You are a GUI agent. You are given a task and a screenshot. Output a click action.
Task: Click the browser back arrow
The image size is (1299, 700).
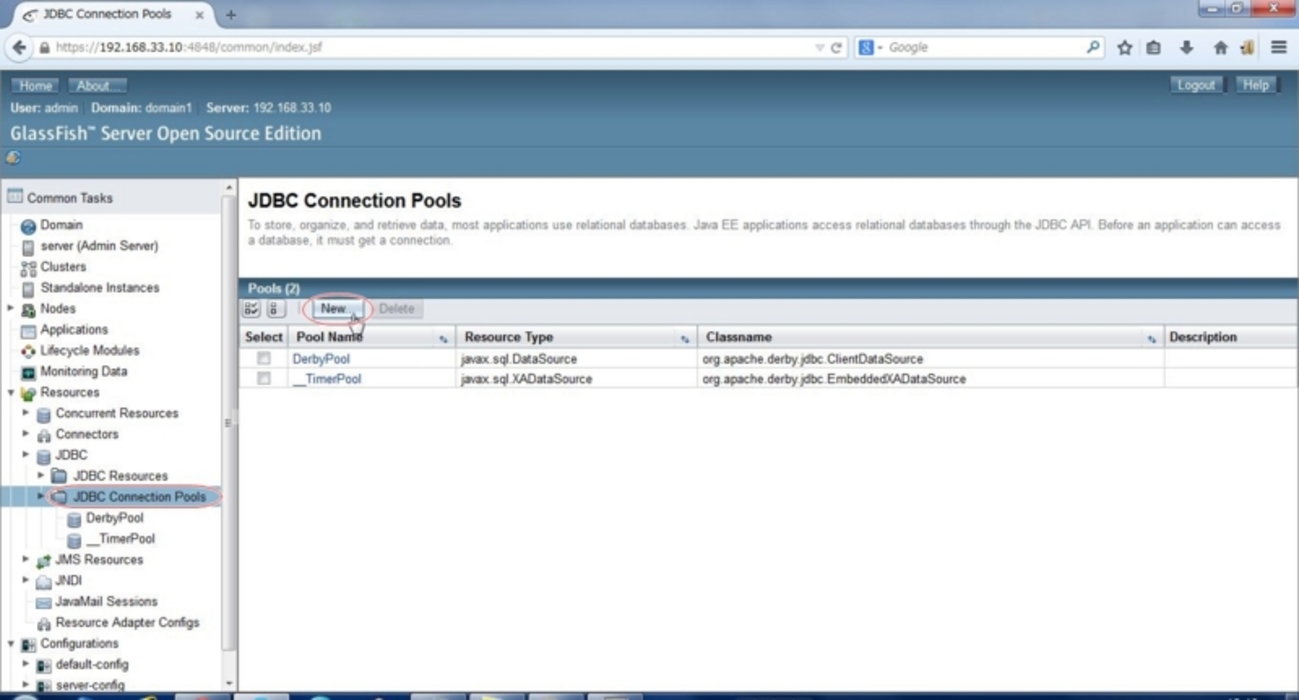click(19, 47)
